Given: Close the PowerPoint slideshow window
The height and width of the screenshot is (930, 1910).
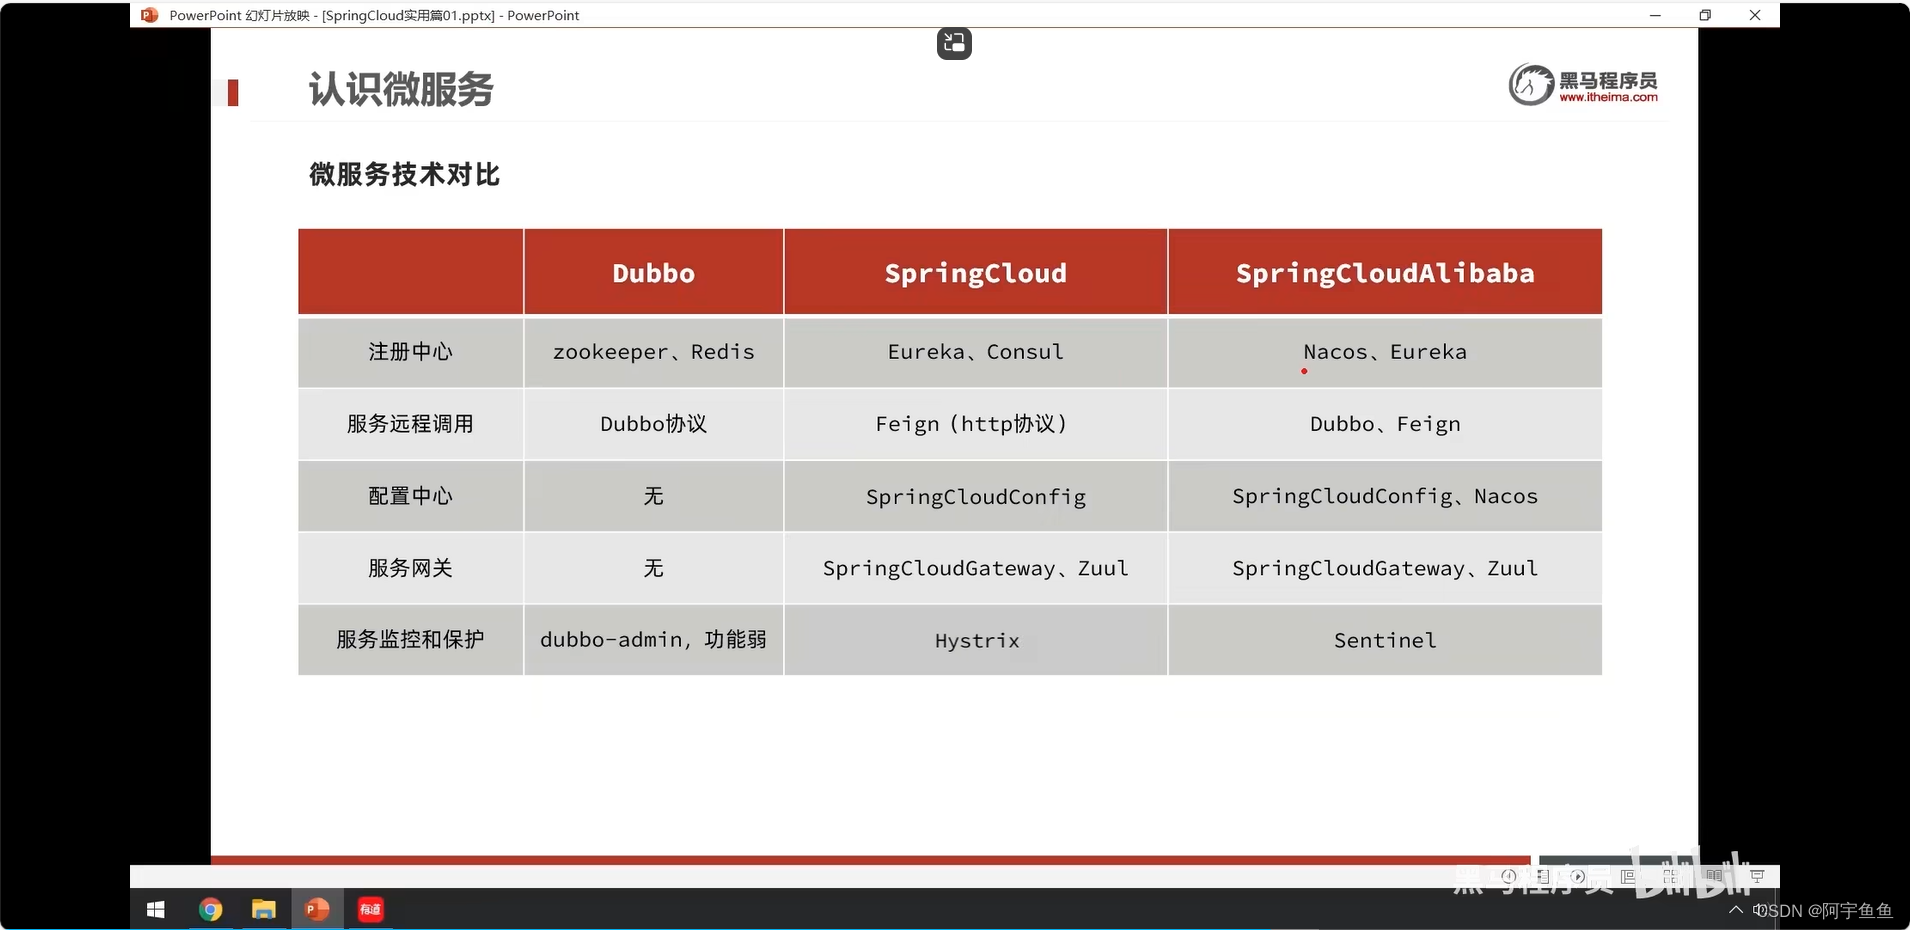Looking at the screenshot, I should (1755, 15).
